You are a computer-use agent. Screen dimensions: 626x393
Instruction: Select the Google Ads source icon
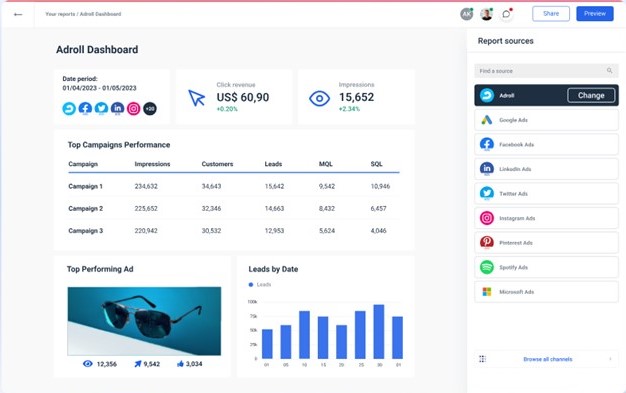487,120
